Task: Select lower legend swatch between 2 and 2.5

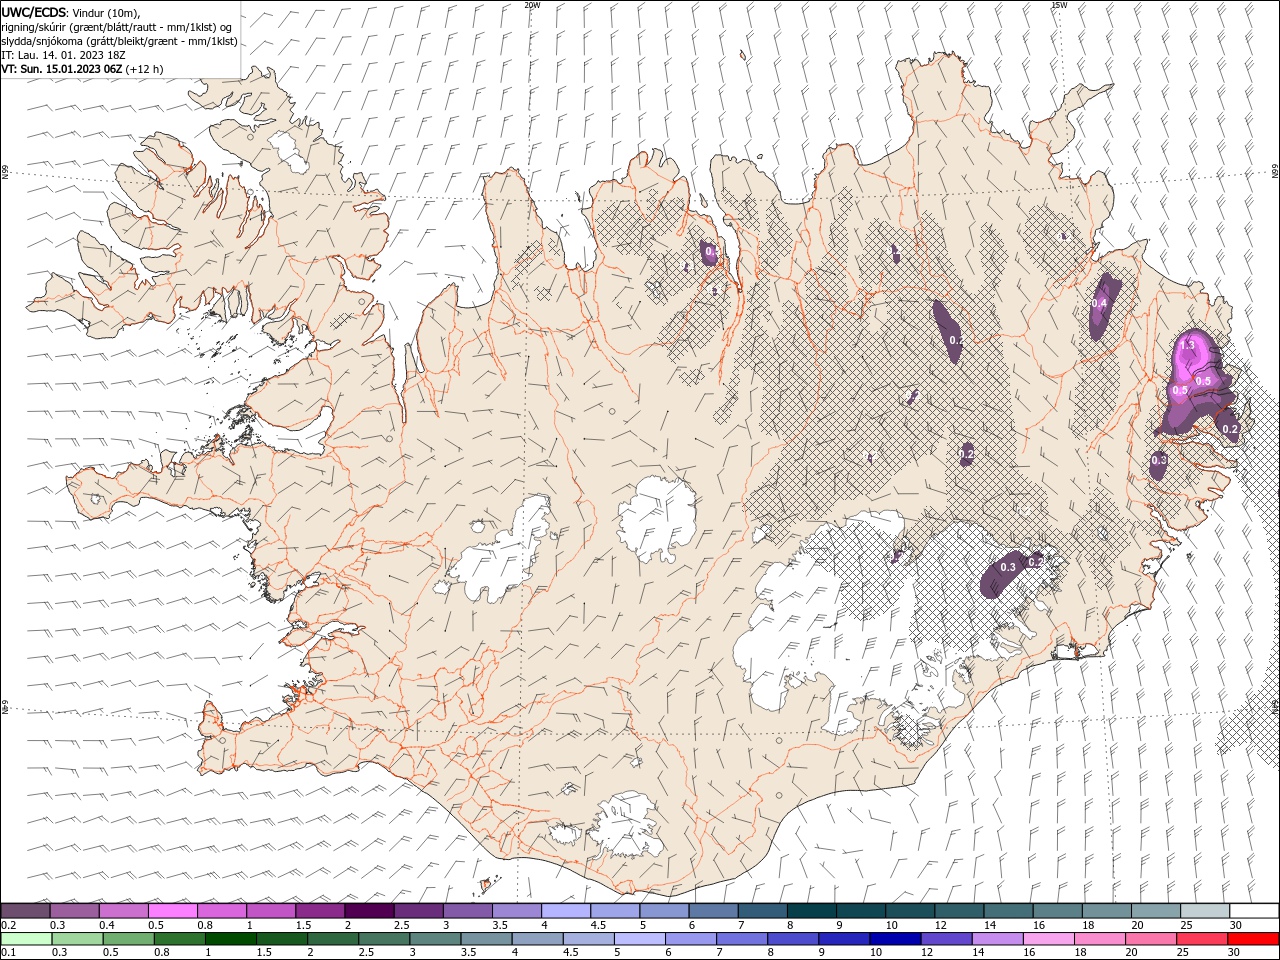Action: [332, 938]
